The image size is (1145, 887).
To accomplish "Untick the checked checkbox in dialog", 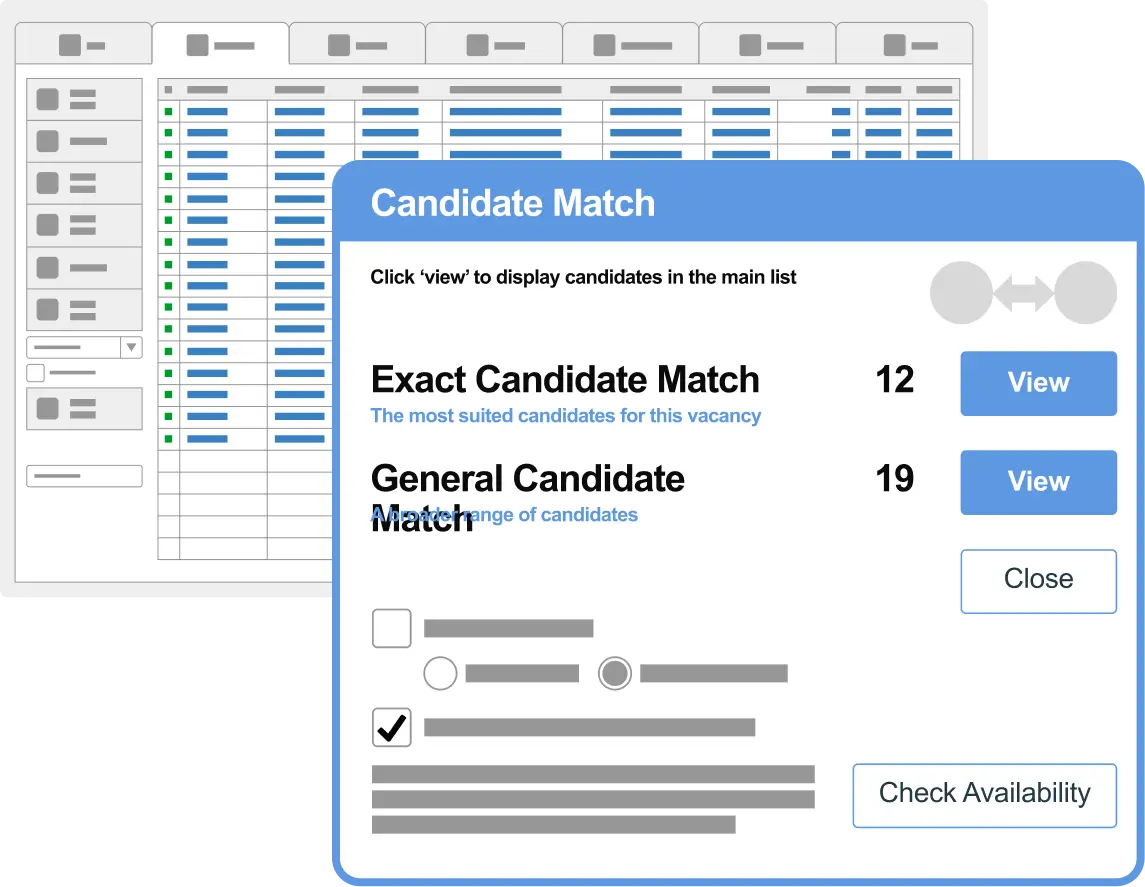I will [x=391, y=727].
